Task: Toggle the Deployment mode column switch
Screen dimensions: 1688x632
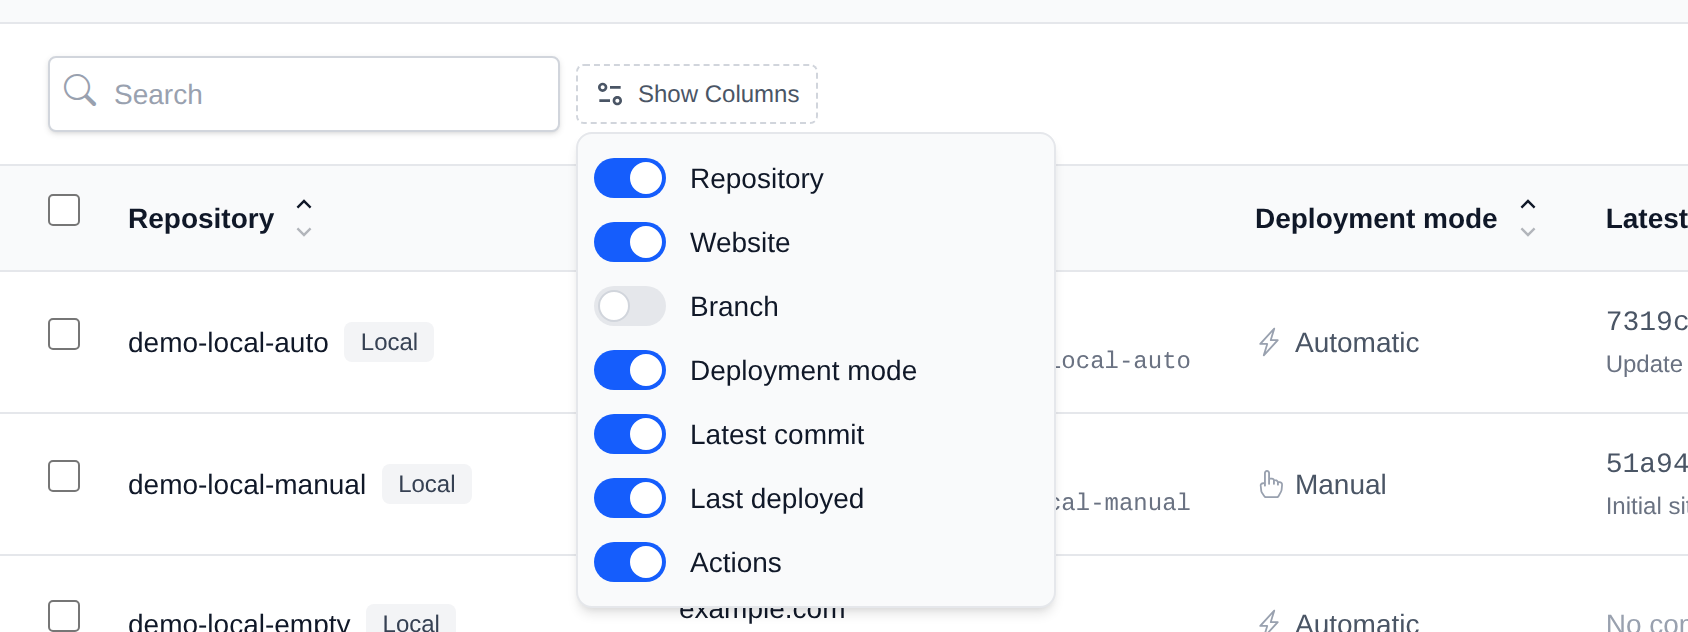Action: pyautogui.click(x=630, y=370)
